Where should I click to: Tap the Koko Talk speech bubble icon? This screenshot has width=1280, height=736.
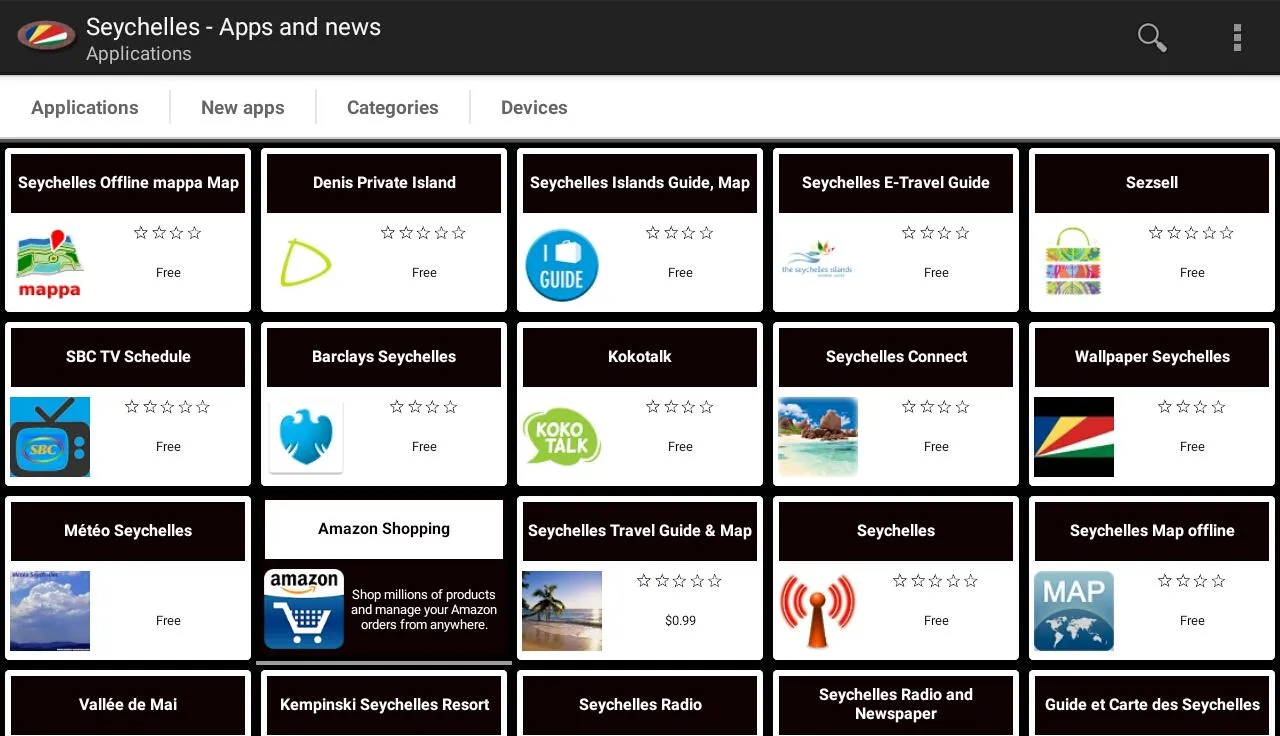tap(562, 437)
